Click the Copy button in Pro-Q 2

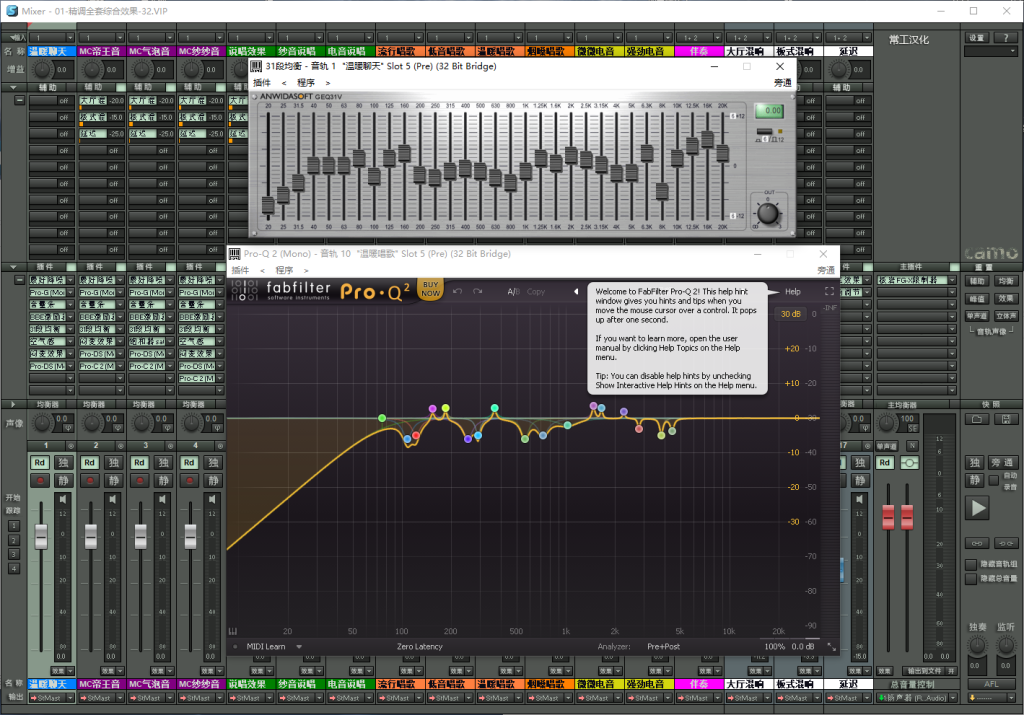[x=536, y=292]
